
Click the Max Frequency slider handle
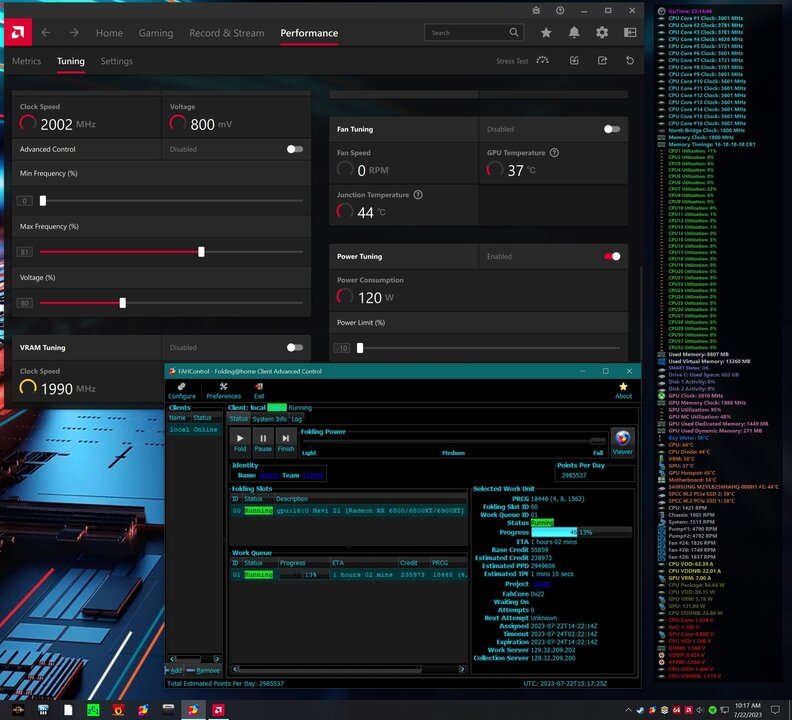(202, 252)
